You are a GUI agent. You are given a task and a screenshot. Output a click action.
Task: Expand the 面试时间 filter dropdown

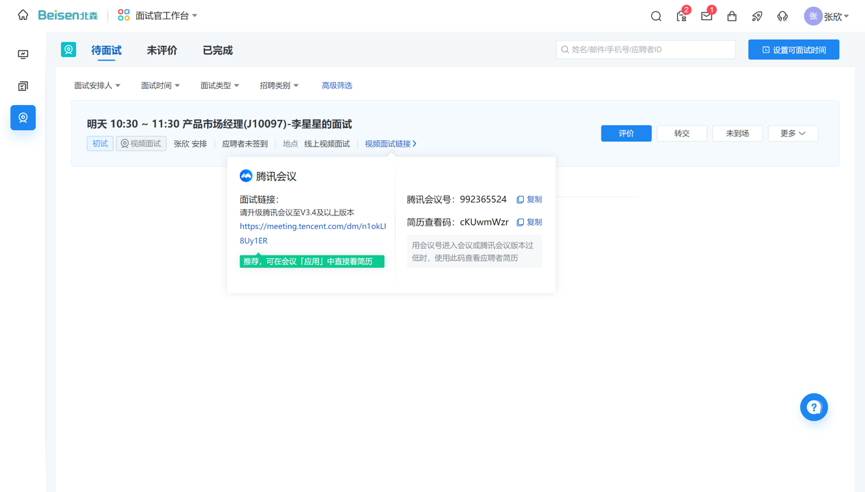[x=160, y=86]
